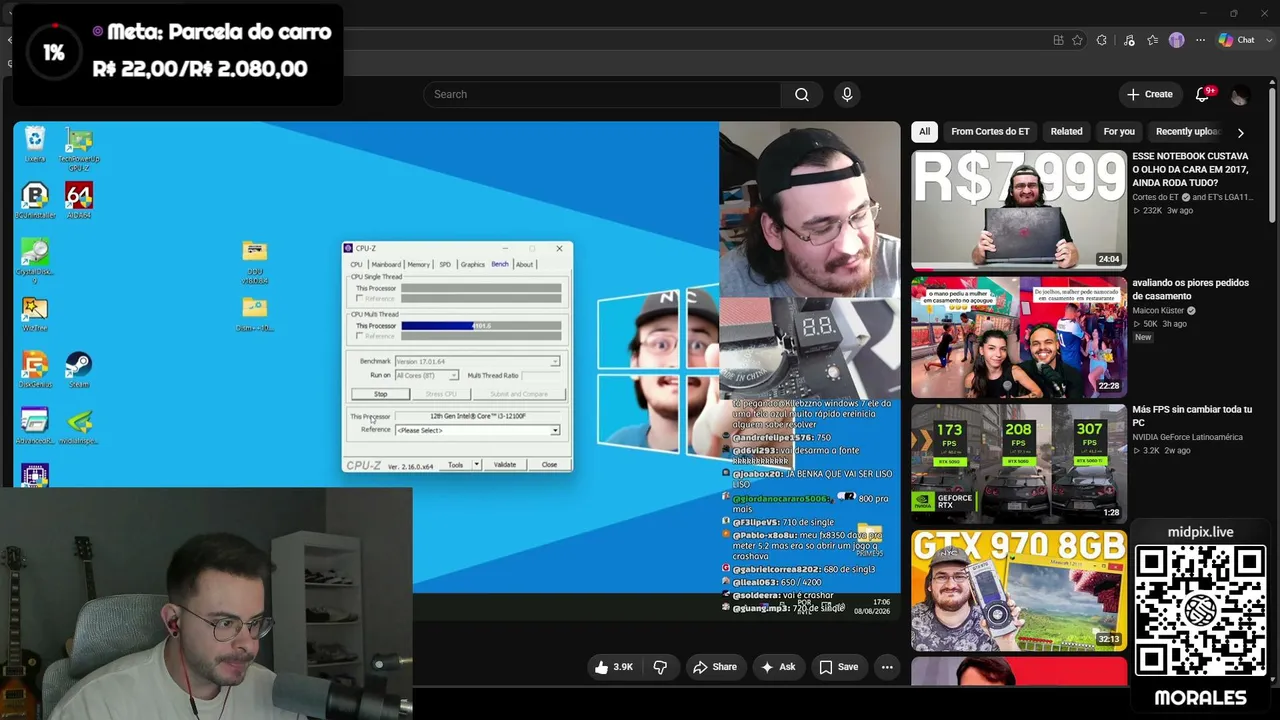Screen dimensions: 1280x720
Task: Toggle Multi Thread Reference checkbox in CPU-Z
Action: click(x=360, y=336)
